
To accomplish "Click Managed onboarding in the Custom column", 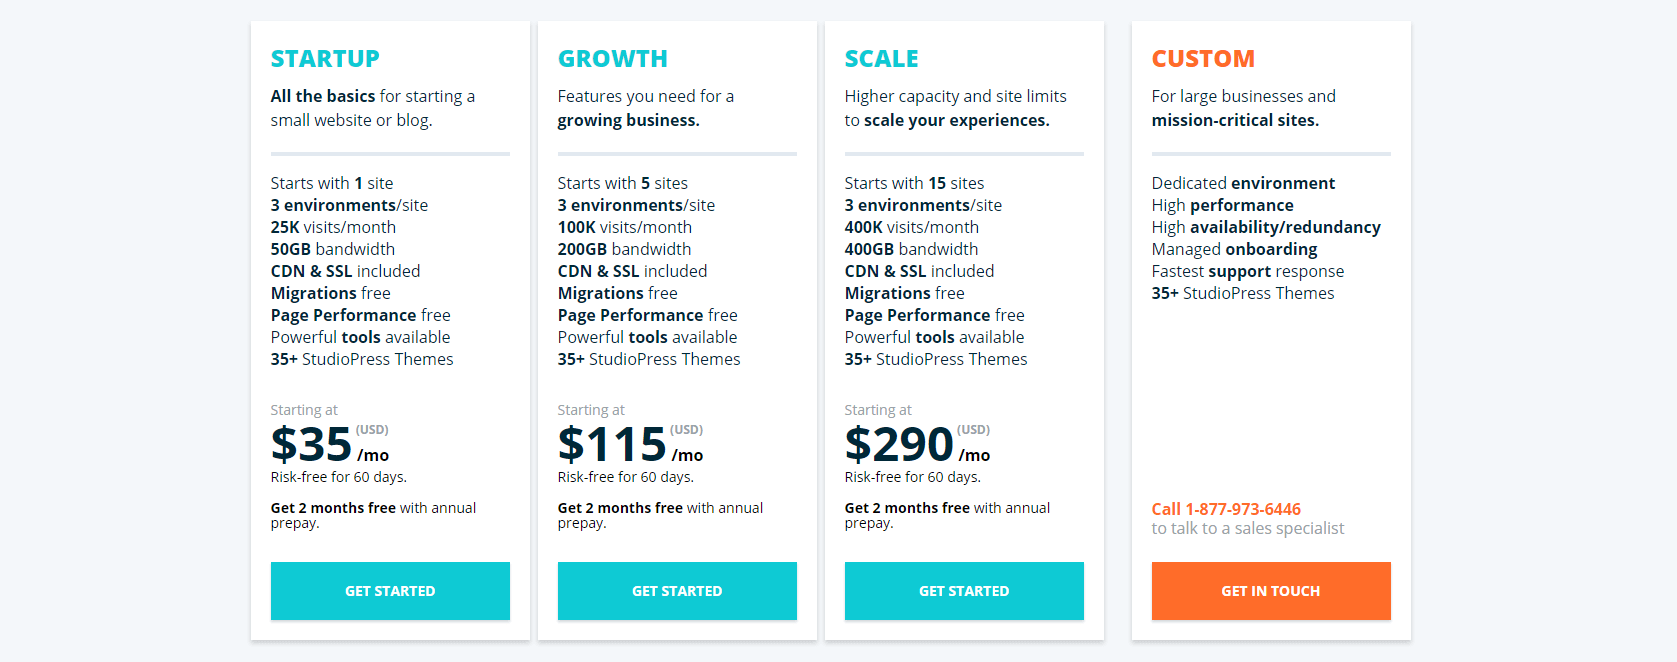I will pyautogui.click(x=1233, y=248).
